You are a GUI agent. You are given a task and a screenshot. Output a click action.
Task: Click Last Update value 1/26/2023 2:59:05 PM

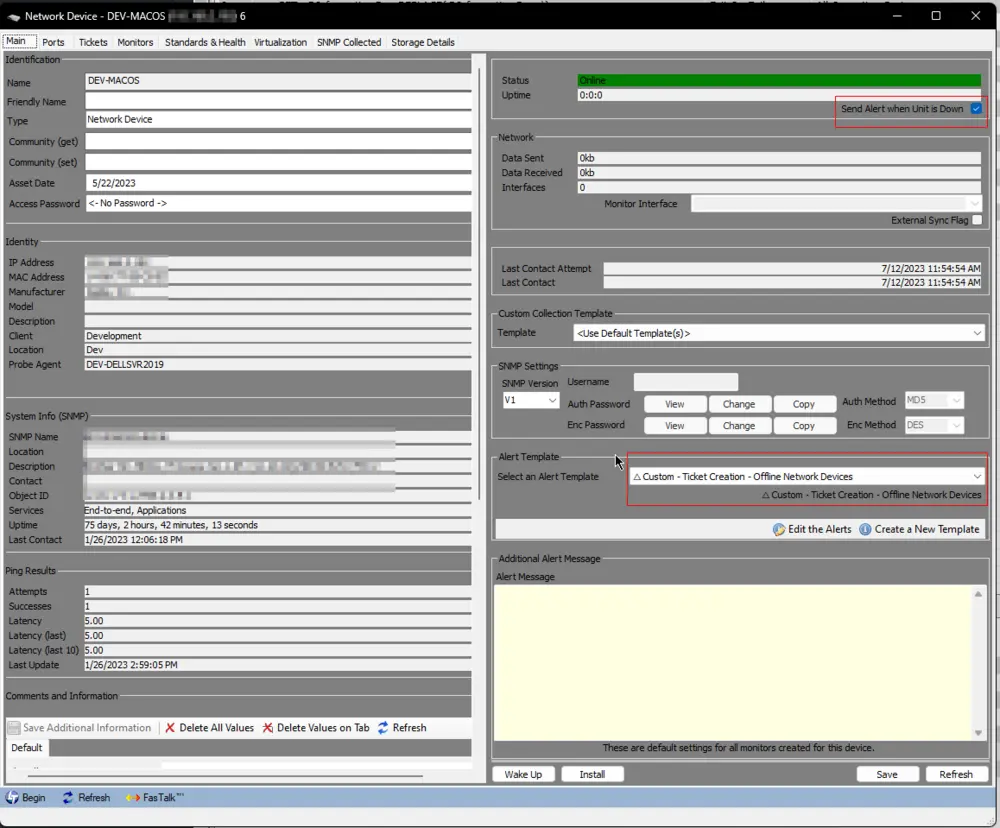(x=131, y=665)
